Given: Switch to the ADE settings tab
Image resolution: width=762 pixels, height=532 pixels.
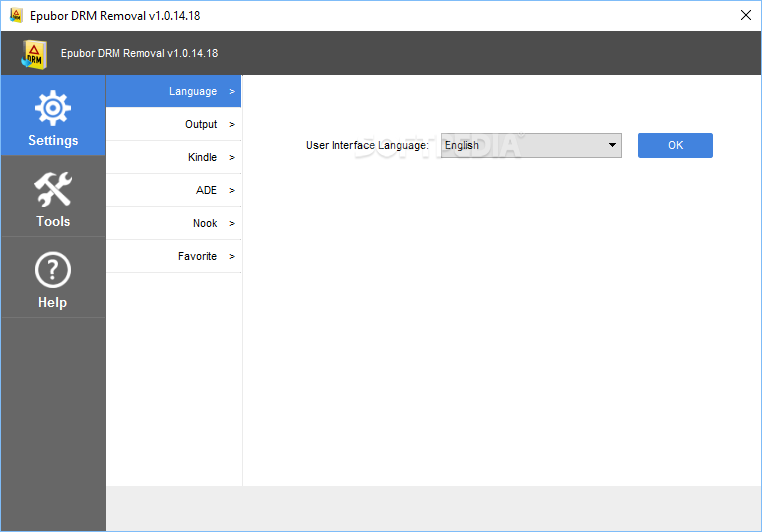Looking at the screenshot, I should point(173,190).
